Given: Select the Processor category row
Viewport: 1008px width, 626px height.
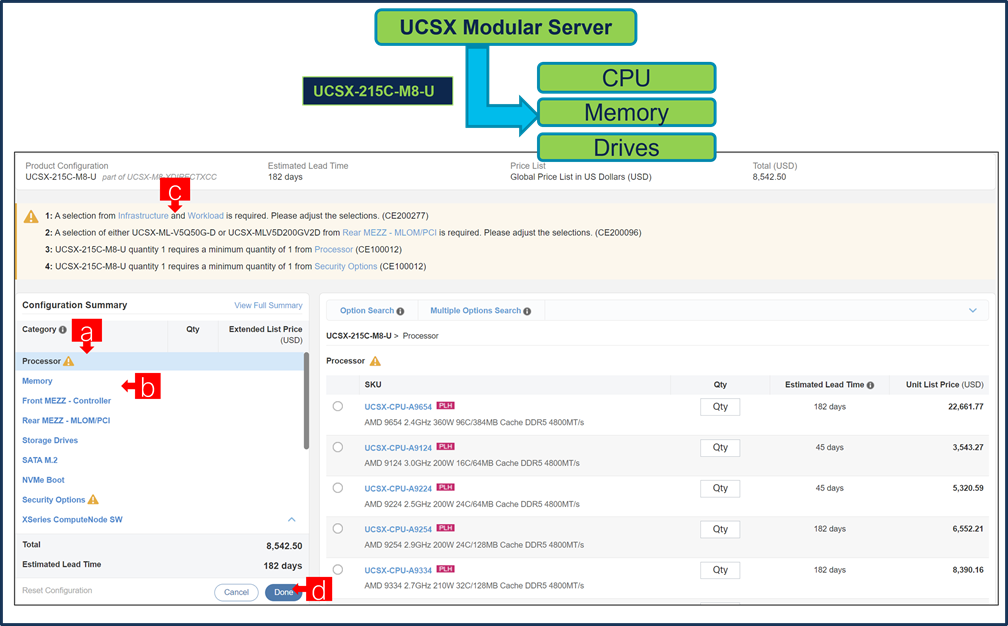Looking at the screenshot, I should (159, 361).
